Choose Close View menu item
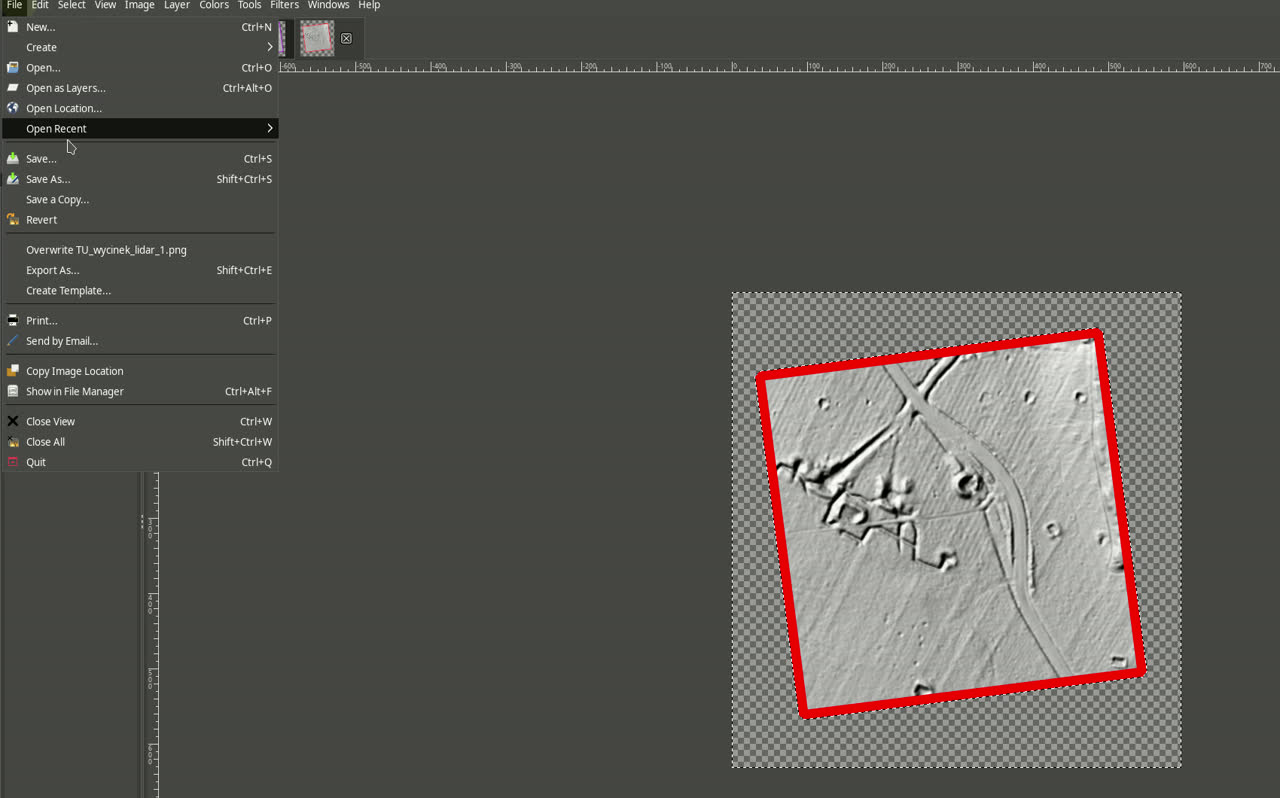Image resolution: width=1280 pixels, height=798 pixels. click(140, 422)
